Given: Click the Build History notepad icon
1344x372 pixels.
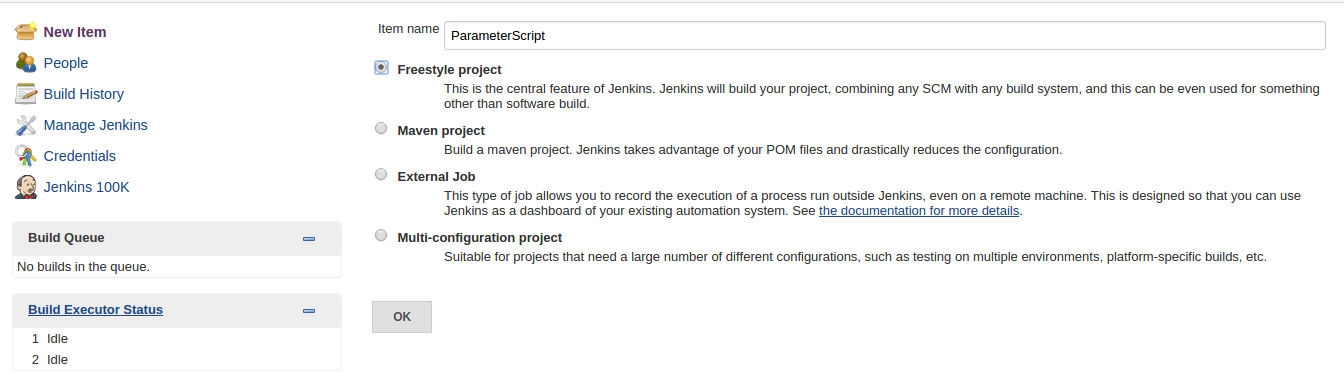Looking at the screenshot, I should coord(26,94).
